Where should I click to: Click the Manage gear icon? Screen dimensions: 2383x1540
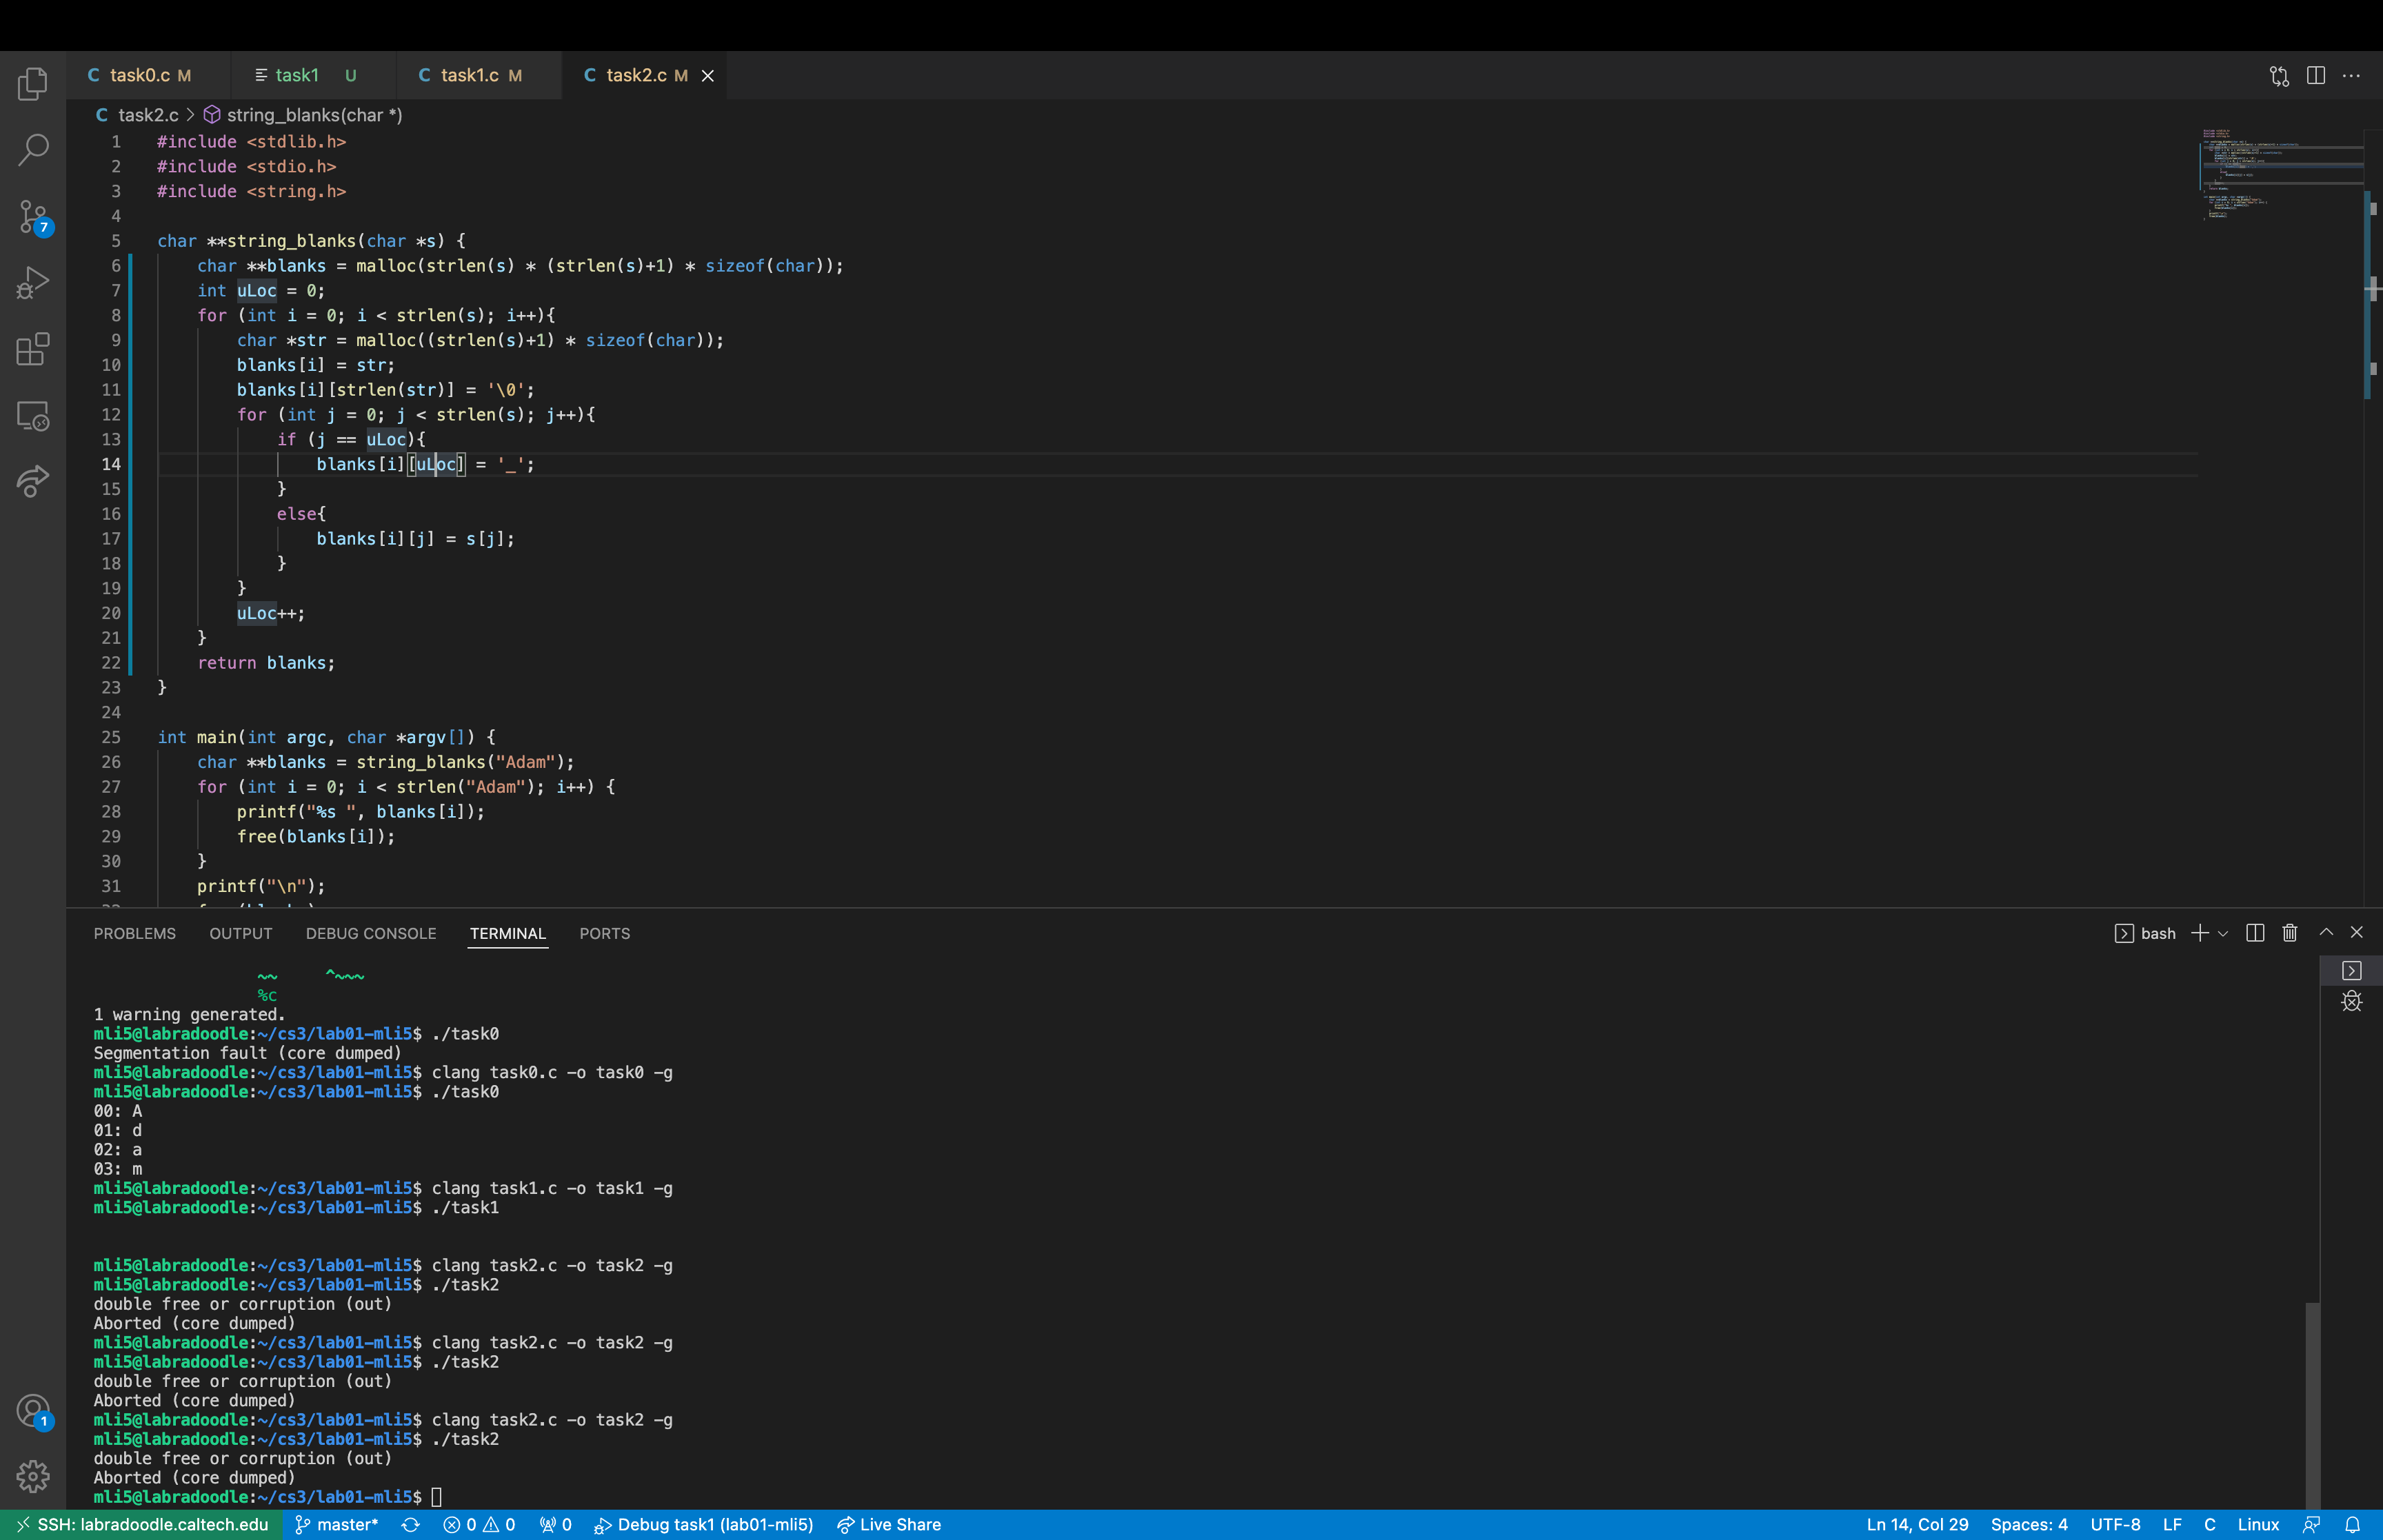point(32,1476)
